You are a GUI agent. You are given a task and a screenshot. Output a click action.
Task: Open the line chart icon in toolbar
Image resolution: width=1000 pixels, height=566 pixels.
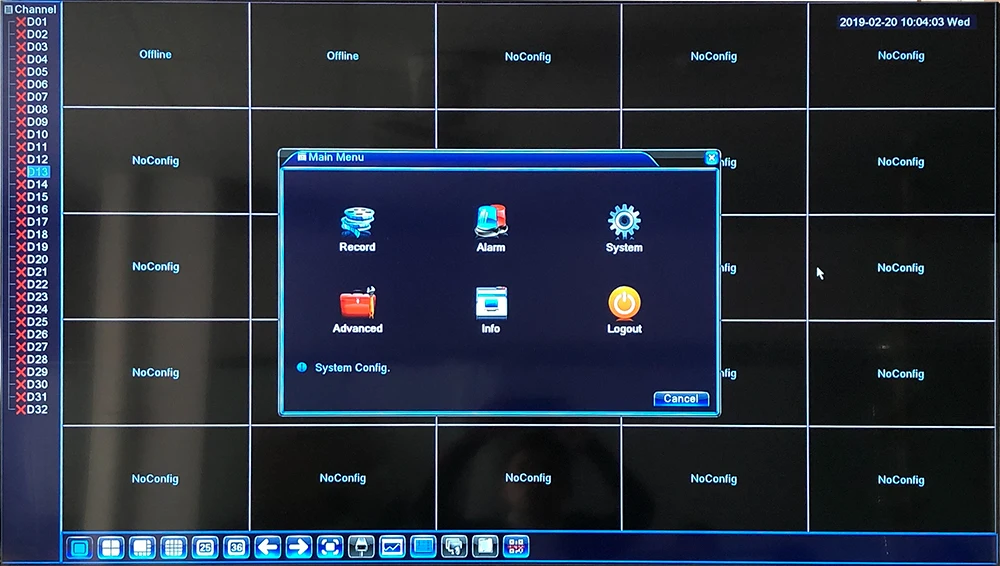point(392,547)
